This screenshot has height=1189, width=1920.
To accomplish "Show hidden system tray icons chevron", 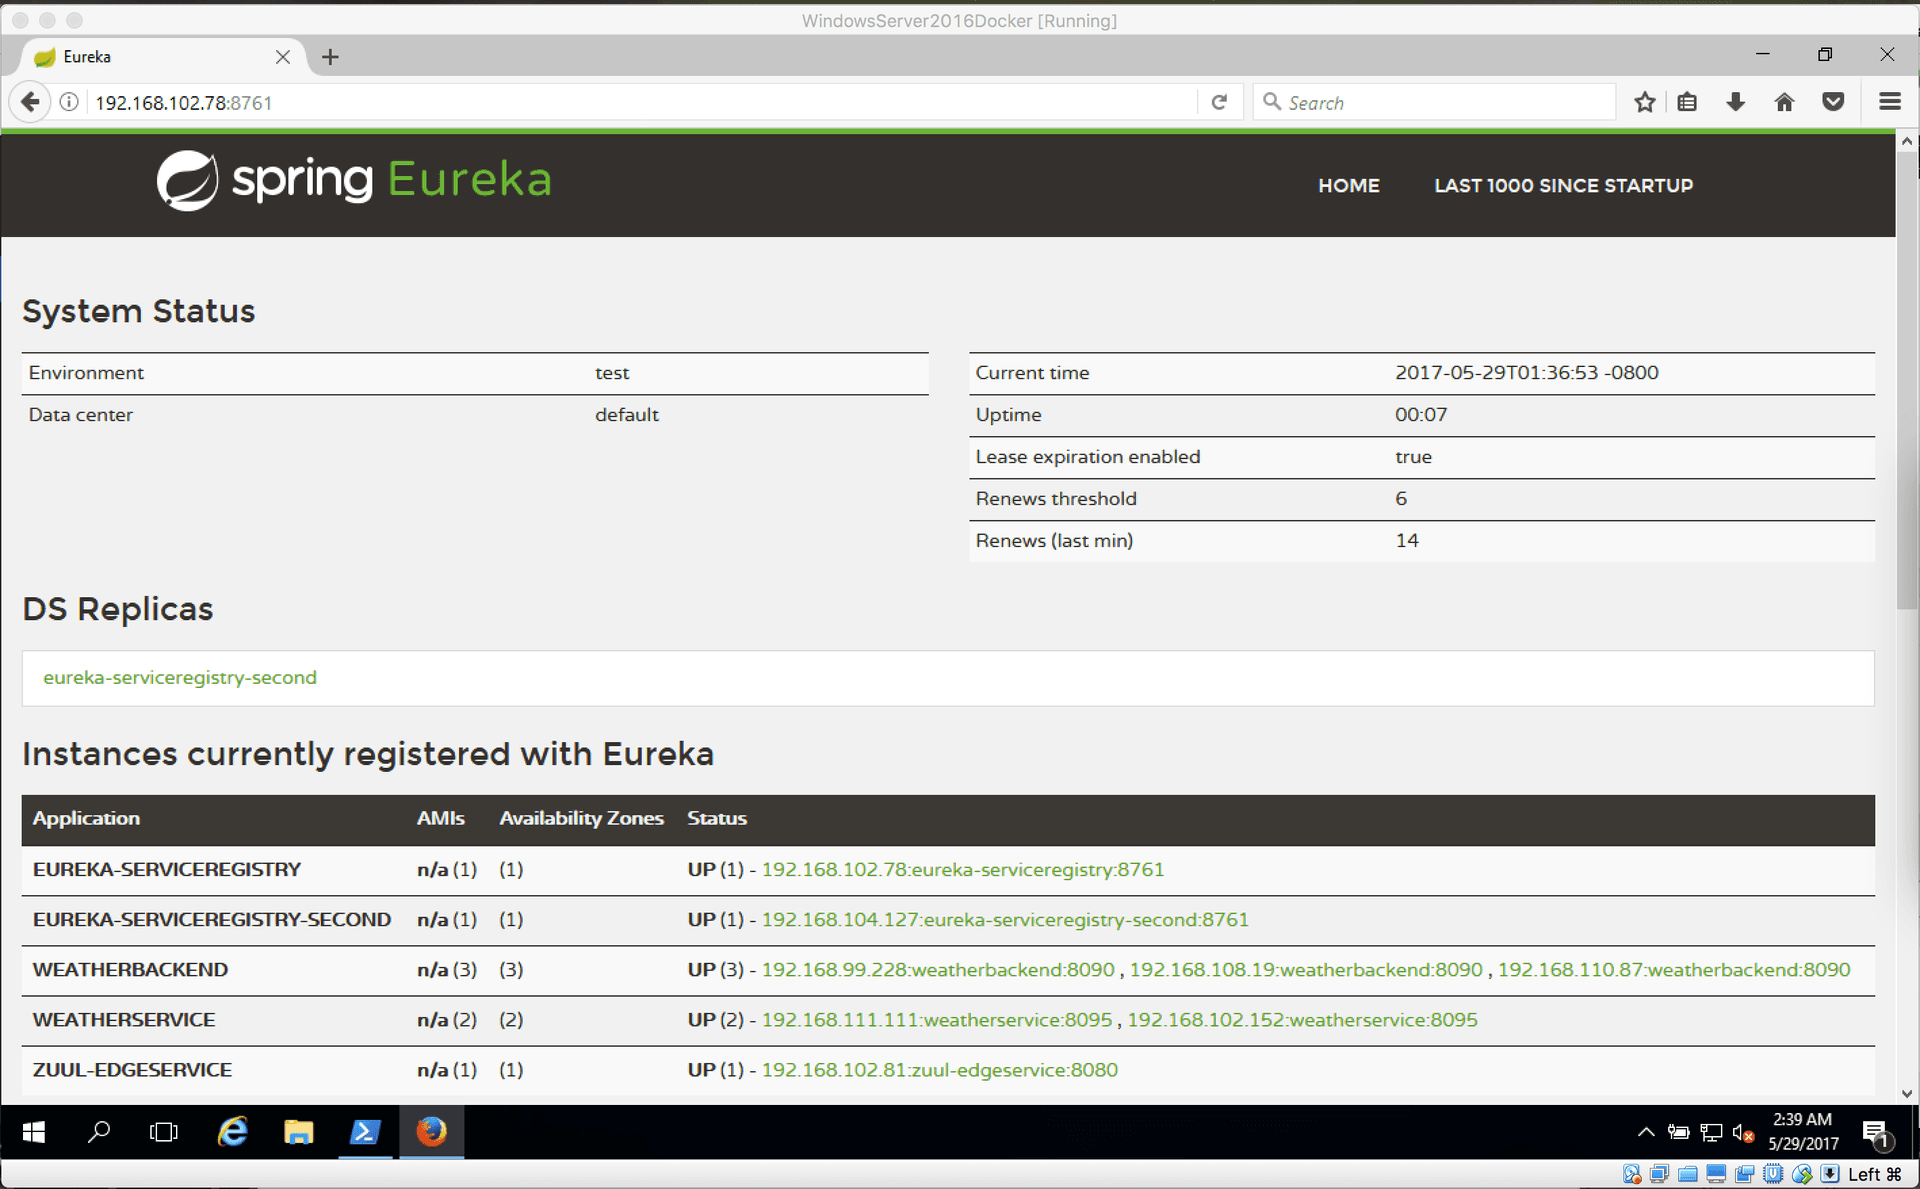I will click(1645, 1132).
